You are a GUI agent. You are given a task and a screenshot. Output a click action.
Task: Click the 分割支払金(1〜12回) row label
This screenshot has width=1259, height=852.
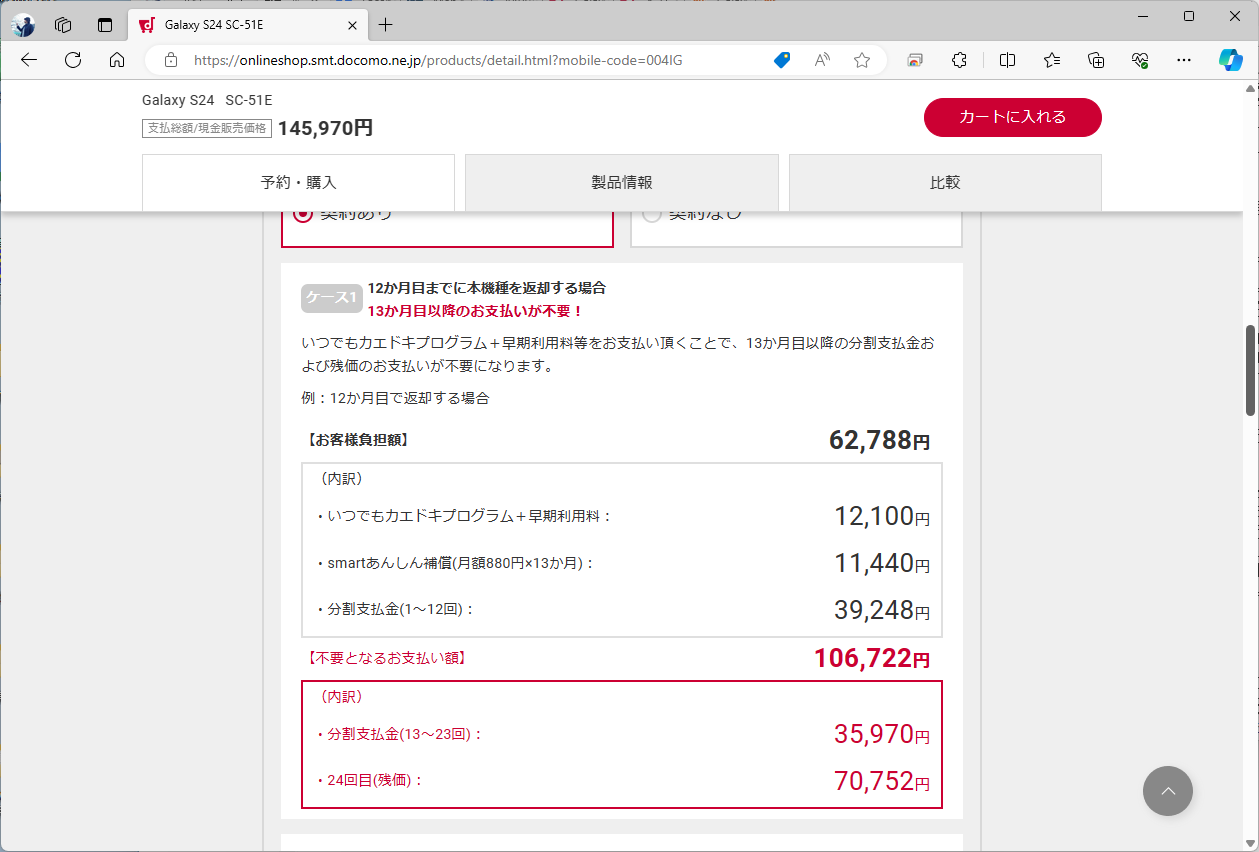(x=395, y=609)
